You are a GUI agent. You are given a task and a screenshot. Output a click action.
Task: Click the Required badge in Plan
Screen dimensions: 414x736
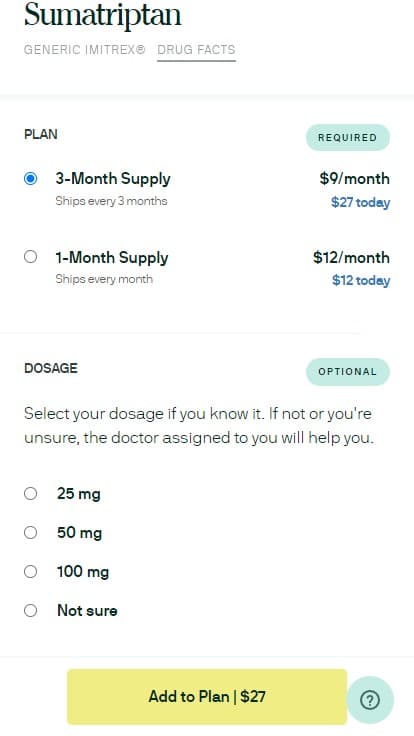tap(348, 138)
